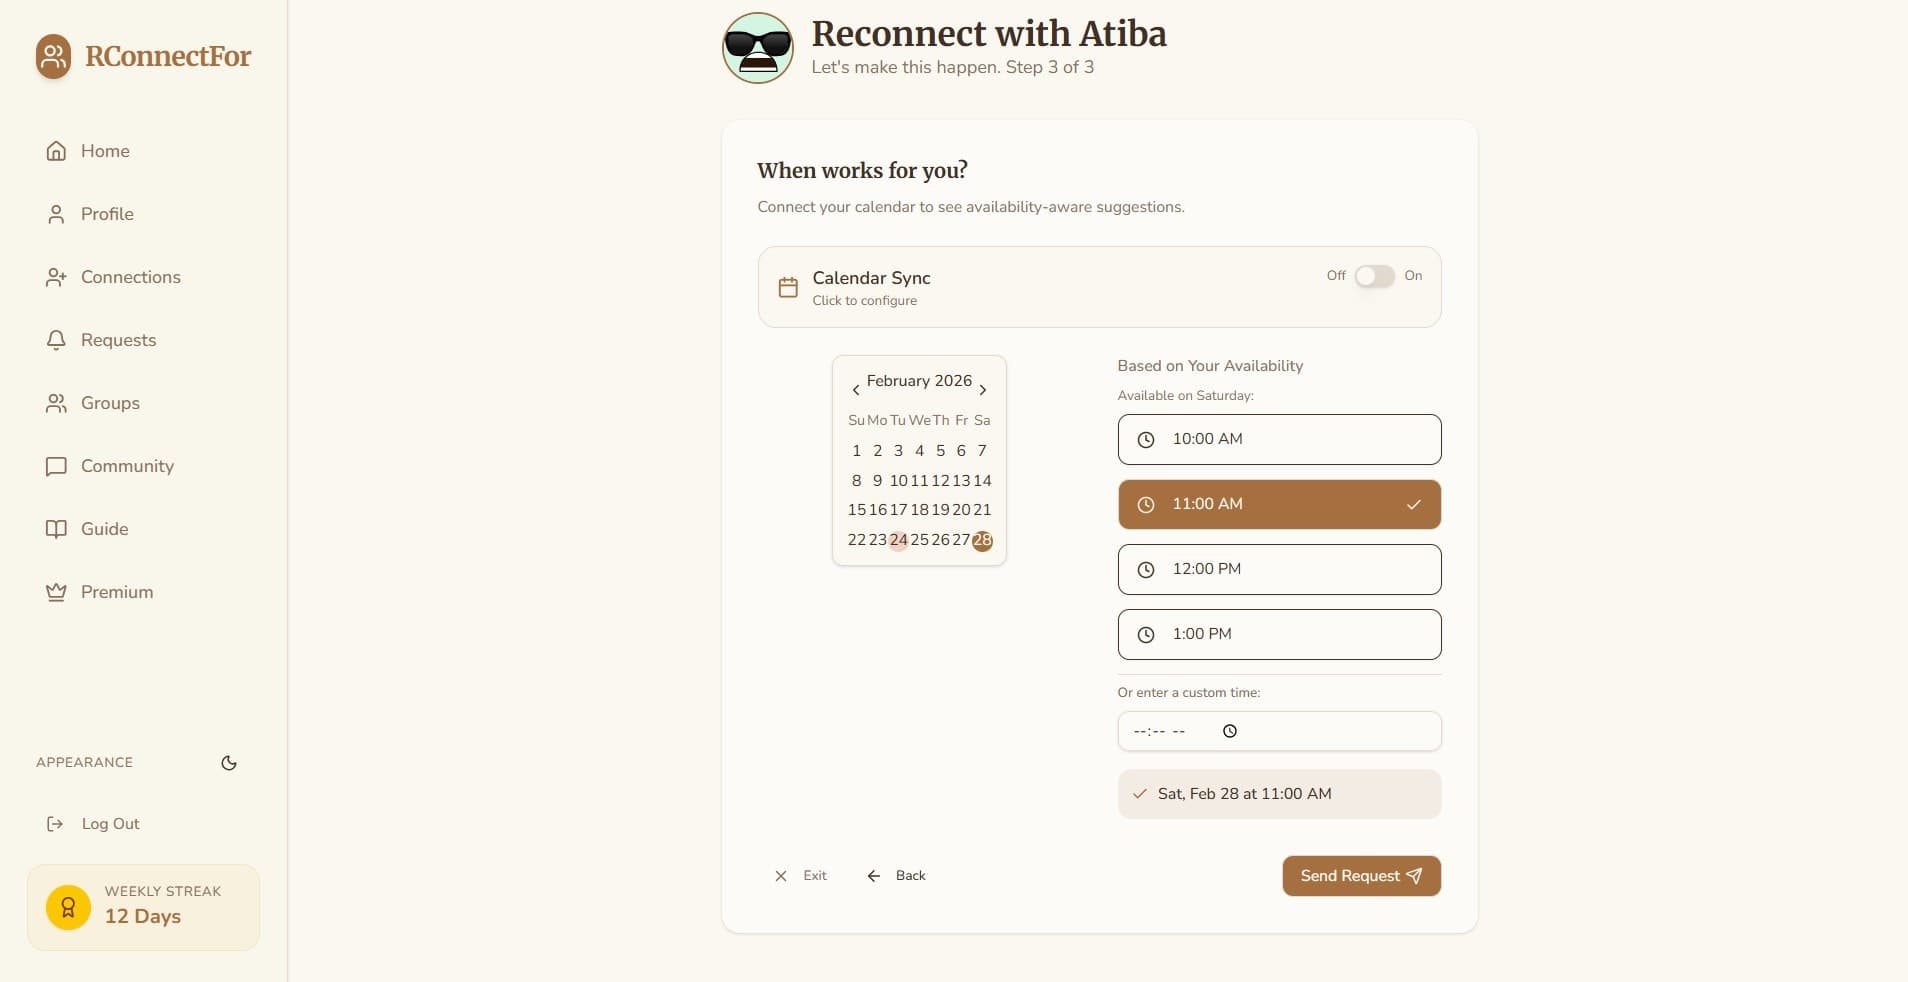Viewport: 1908px width, 982px height.
Task: Click the Premium crown icon
Action: (57, 591)
